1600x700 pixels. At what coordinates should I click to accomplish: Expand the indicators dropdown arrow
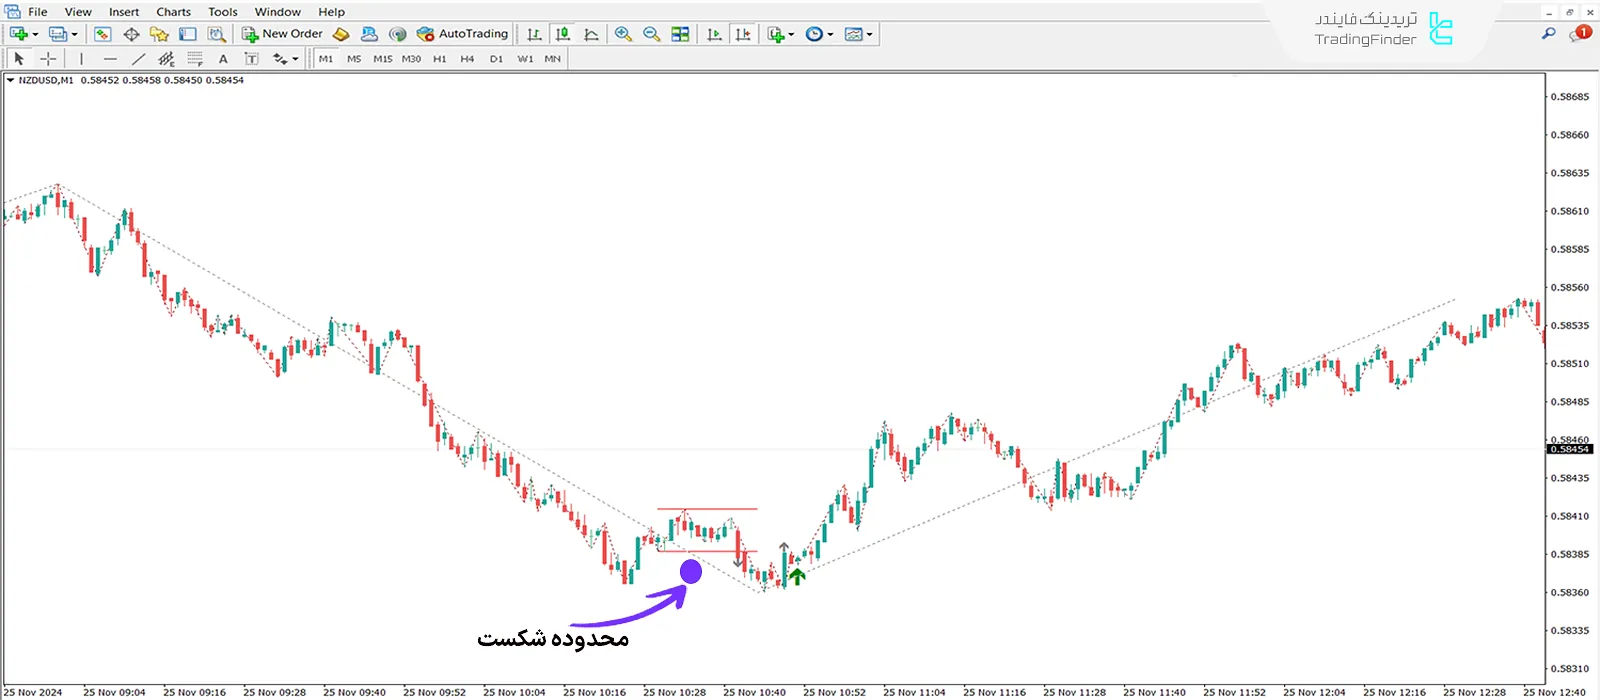point(791,34)
